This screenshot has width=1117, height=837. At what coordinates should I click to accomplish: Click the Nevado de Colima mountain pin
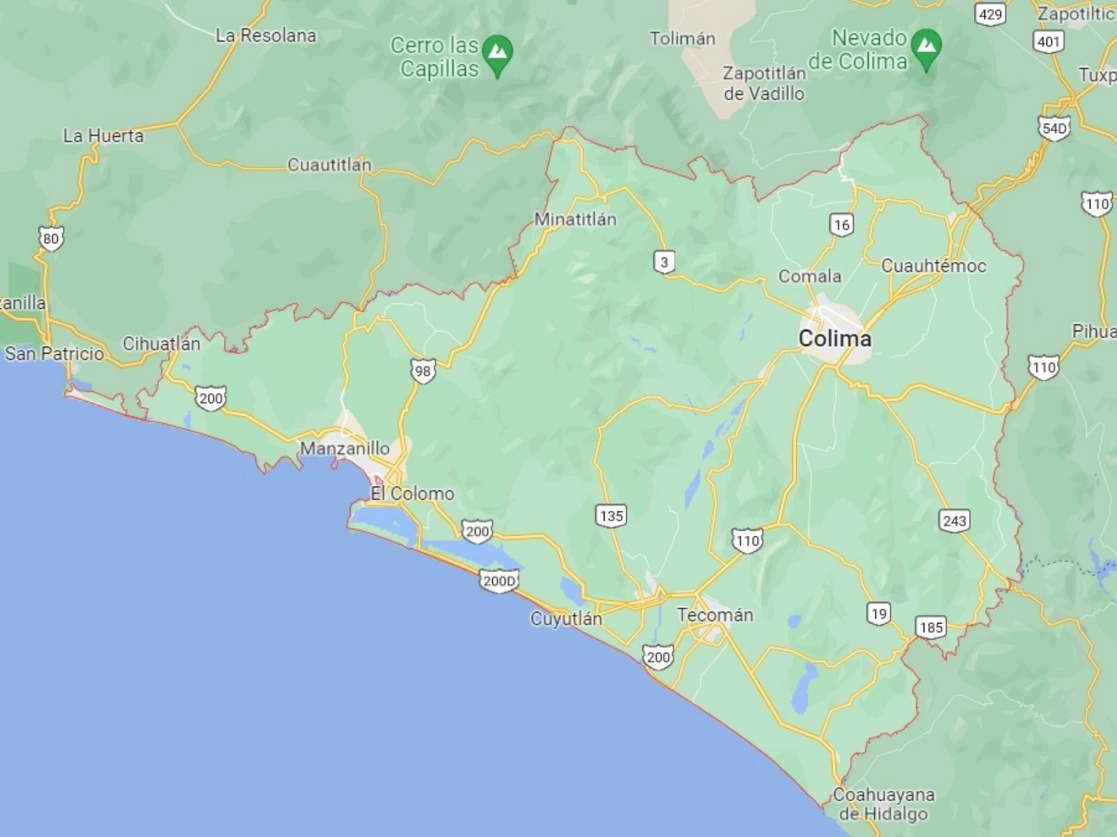tap(926, 49)
